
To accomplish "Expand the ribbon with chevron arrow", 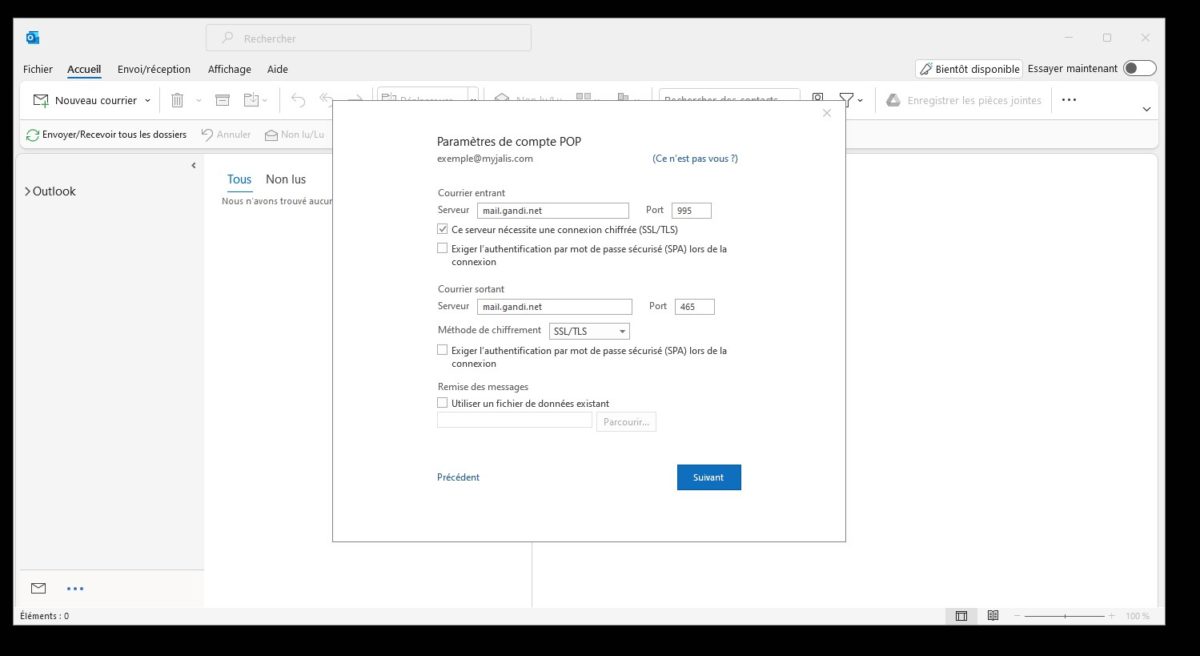I will click(x=1146, y=109).
